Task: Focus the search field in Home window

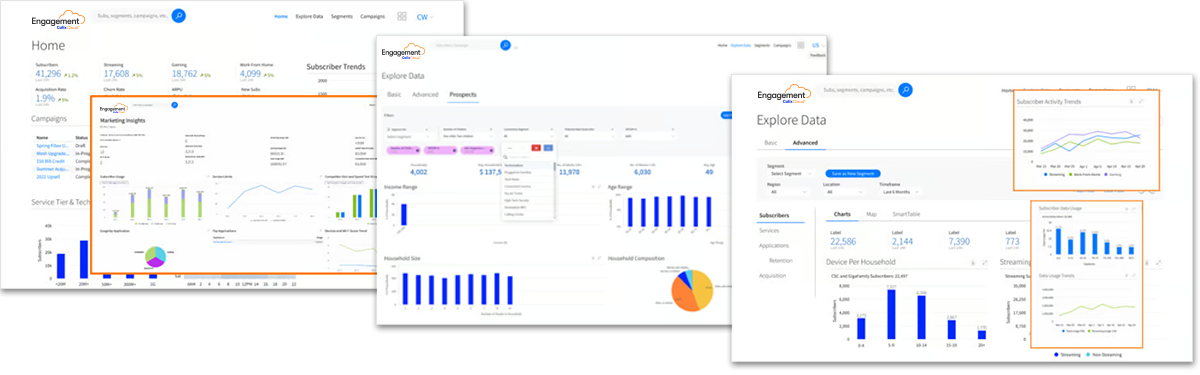Action: coord(132,16)
